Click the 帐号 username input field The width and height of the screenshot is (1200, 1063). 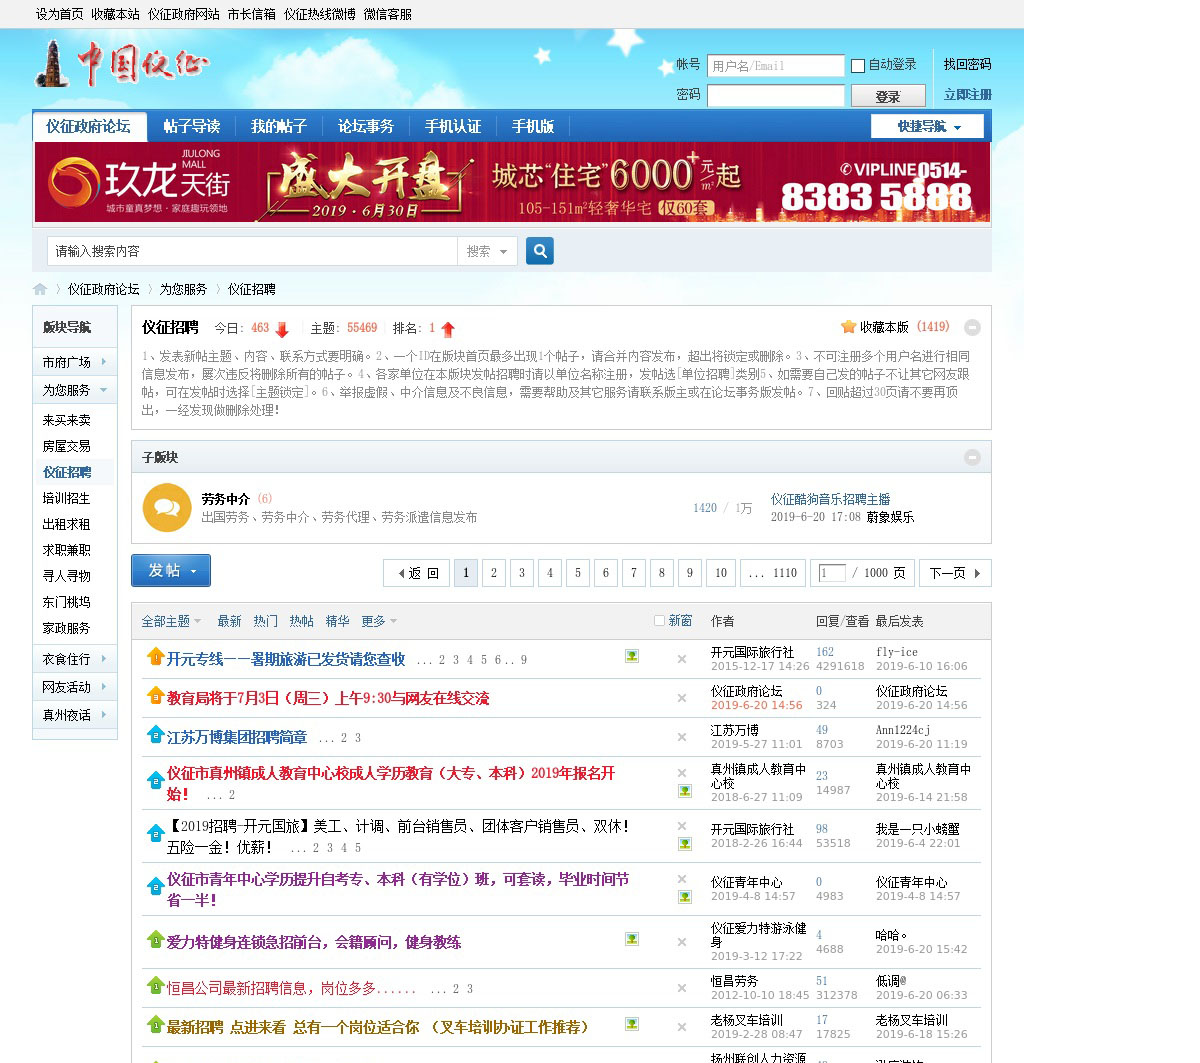(x=776, y=66)
